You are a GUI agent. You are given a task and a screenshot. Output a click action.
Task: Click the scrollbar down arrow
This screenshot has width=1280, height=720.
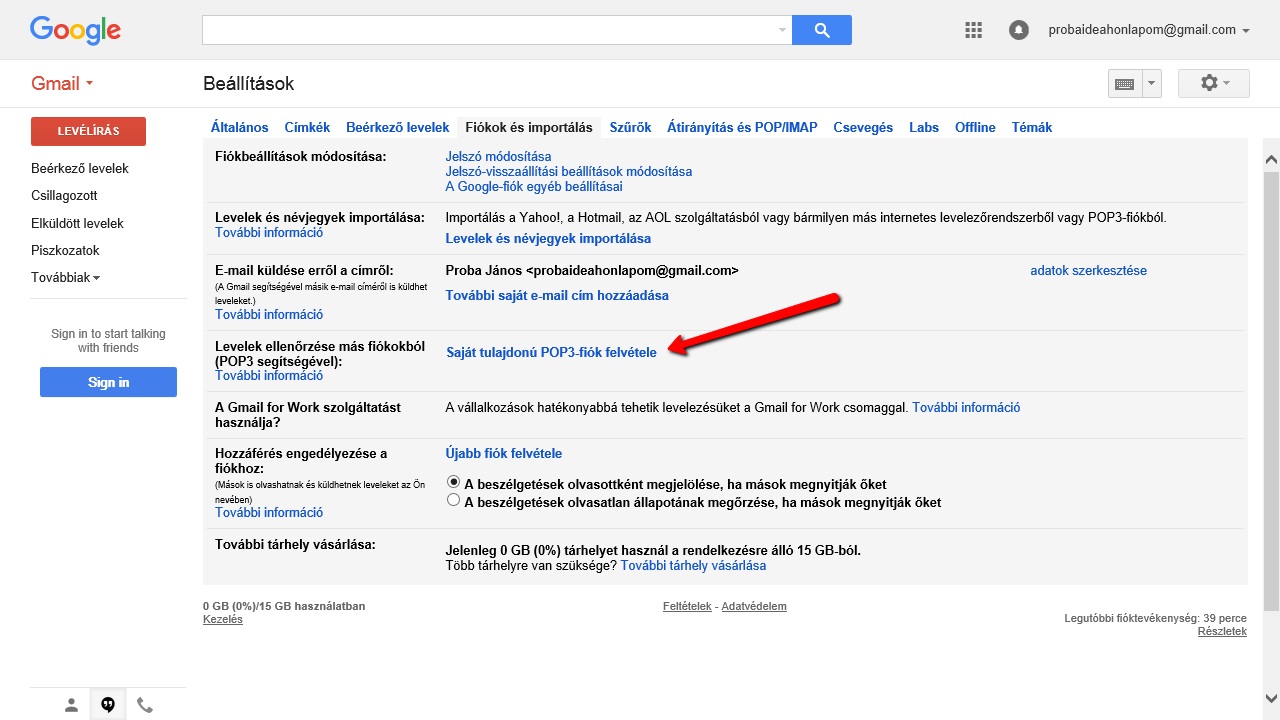pos(1271,698)
